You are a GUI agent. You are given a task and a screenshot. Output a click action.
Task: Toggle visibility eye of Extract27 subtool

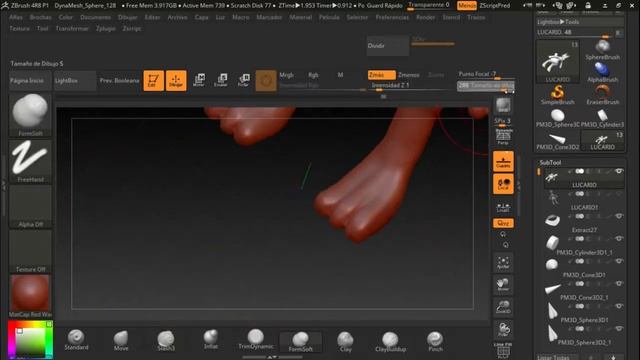tap(619, 216)
